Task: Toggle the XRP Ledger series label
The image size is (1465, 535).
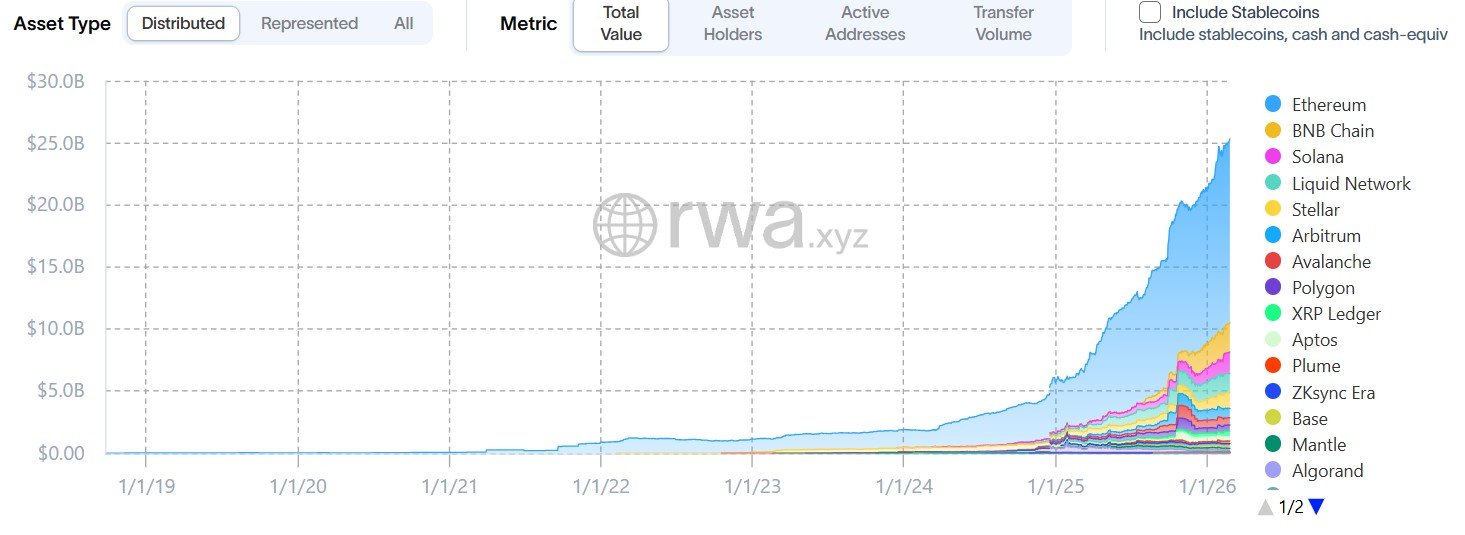Action: [x=1336, y=314]
